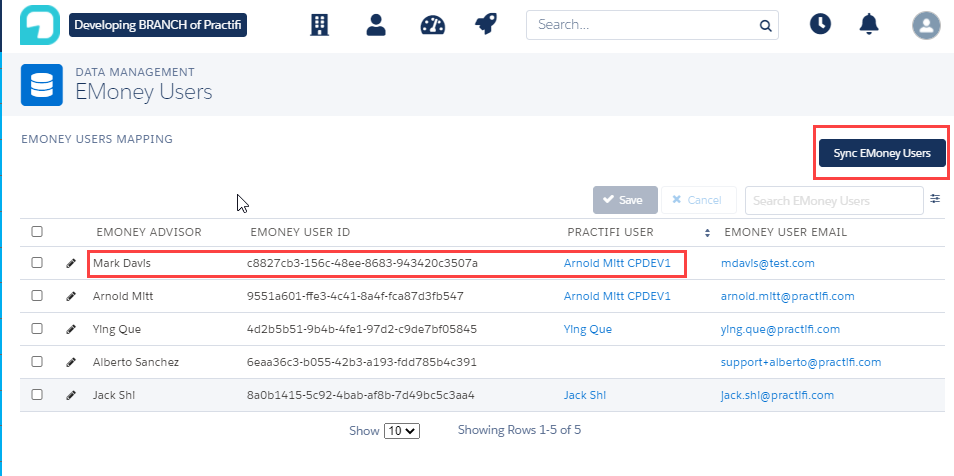Select user ID starting with 6eaa36c3
The width and height of the screenshot is (954, 476).
pos(361,362)
